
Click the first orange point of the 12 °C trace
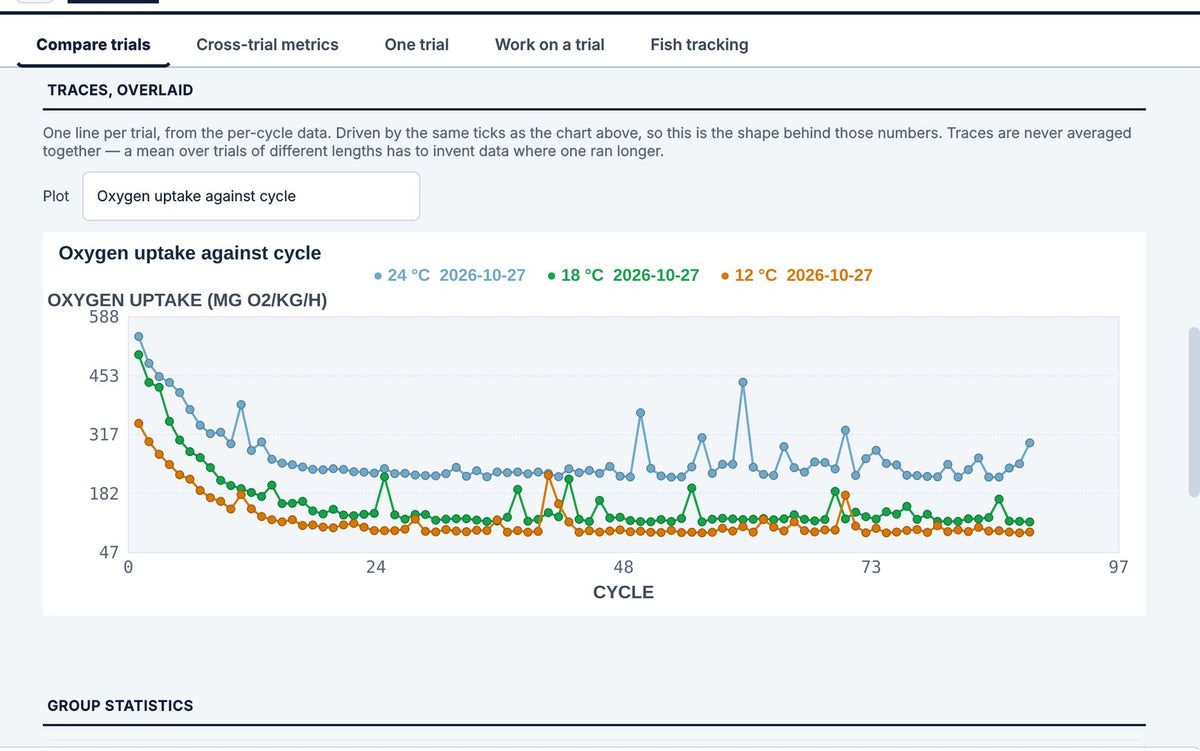click(138, 423)
